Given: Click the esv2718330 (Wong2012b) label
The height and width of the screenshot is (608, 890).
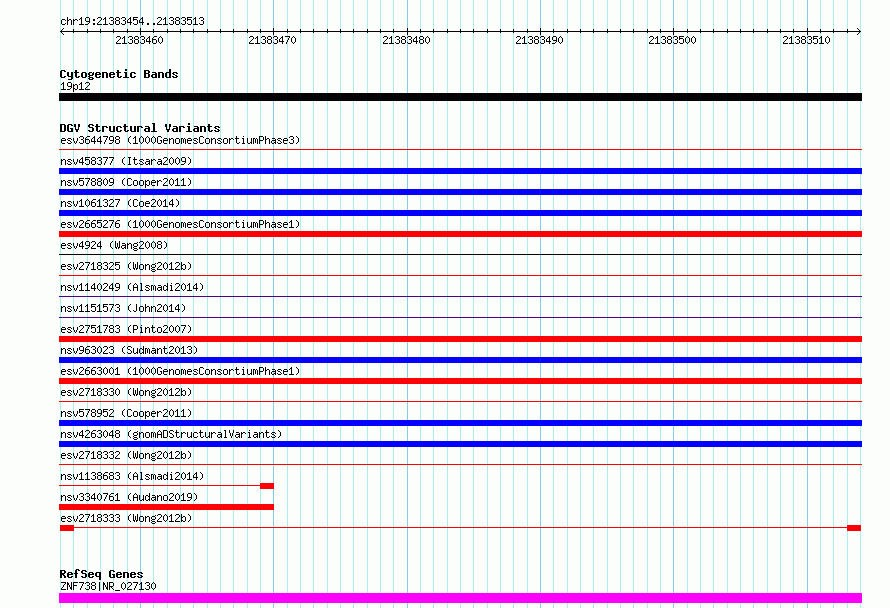Looking at the screenshot, I should click(x=126, y=392).
